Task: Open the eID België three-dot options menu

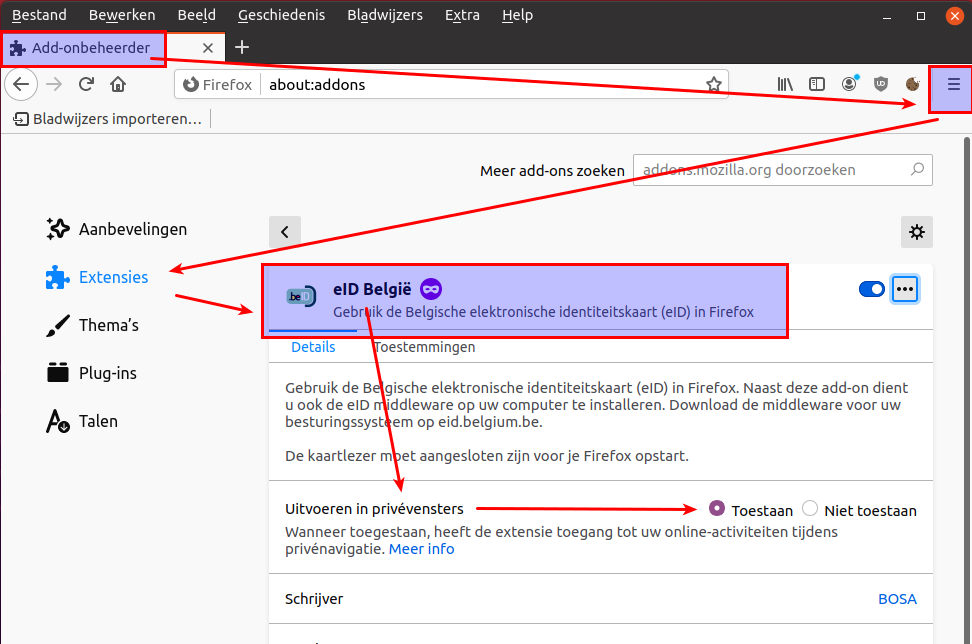Action: tap(905, 289)
